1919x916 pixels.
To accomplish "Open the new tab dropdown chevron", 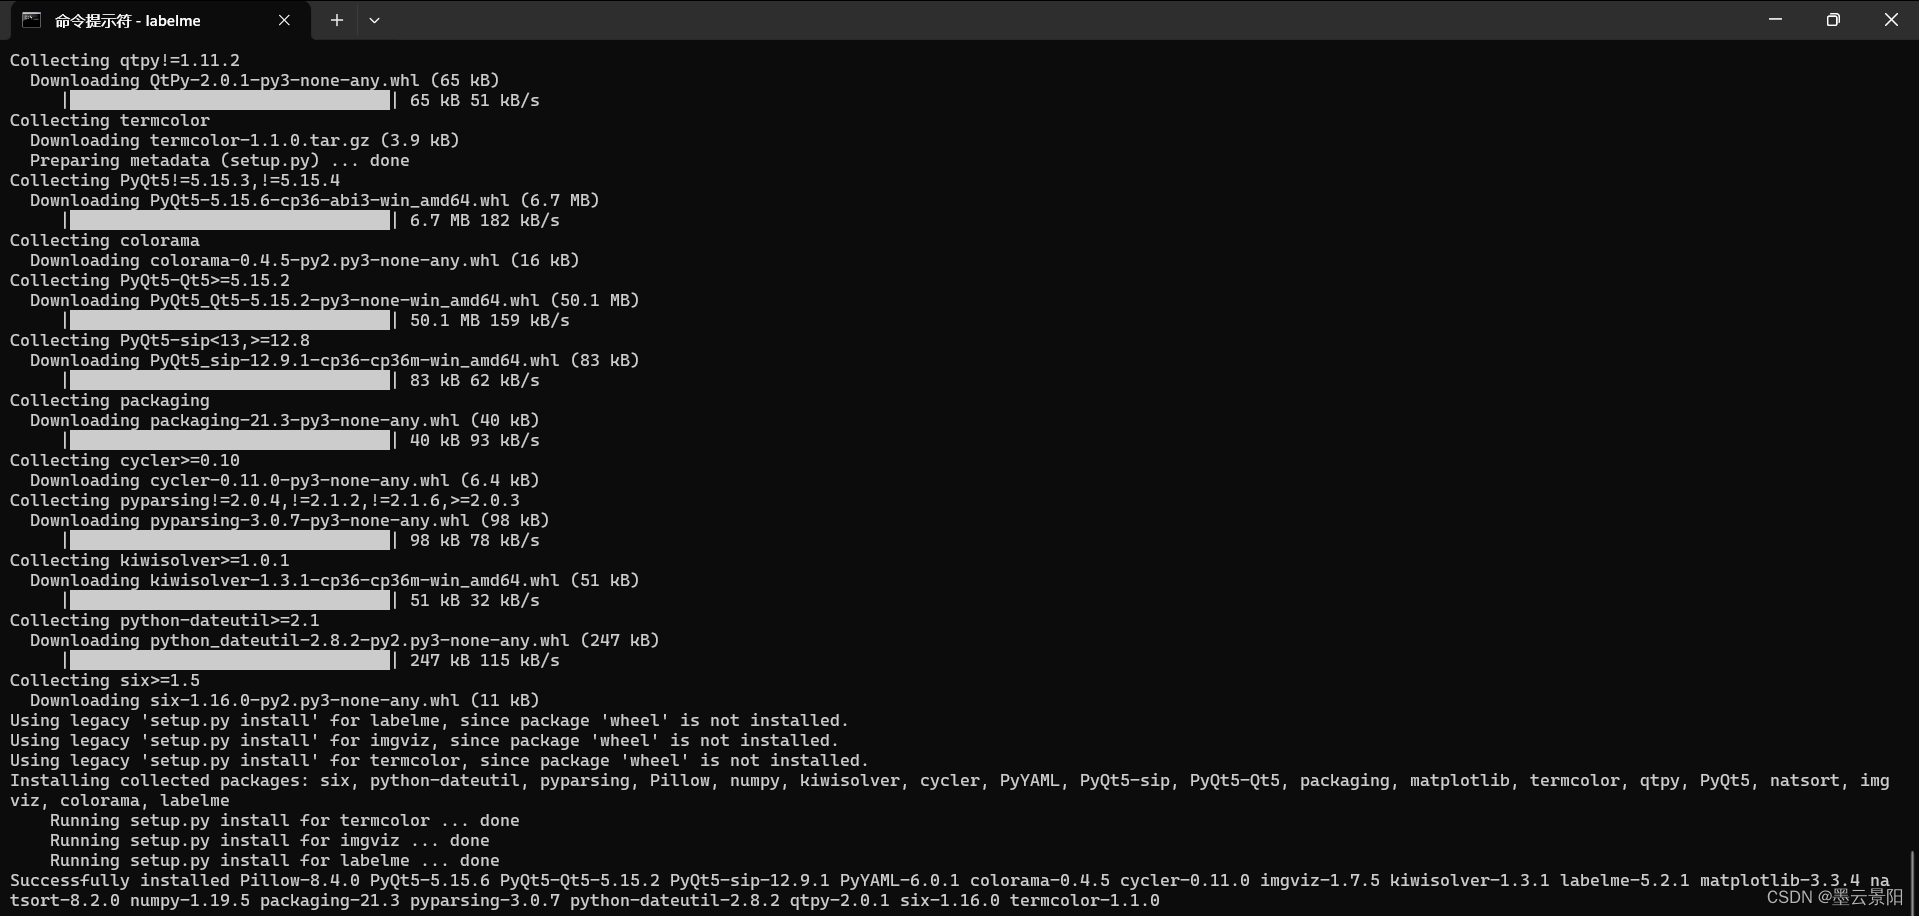I will tap(374, 20).
